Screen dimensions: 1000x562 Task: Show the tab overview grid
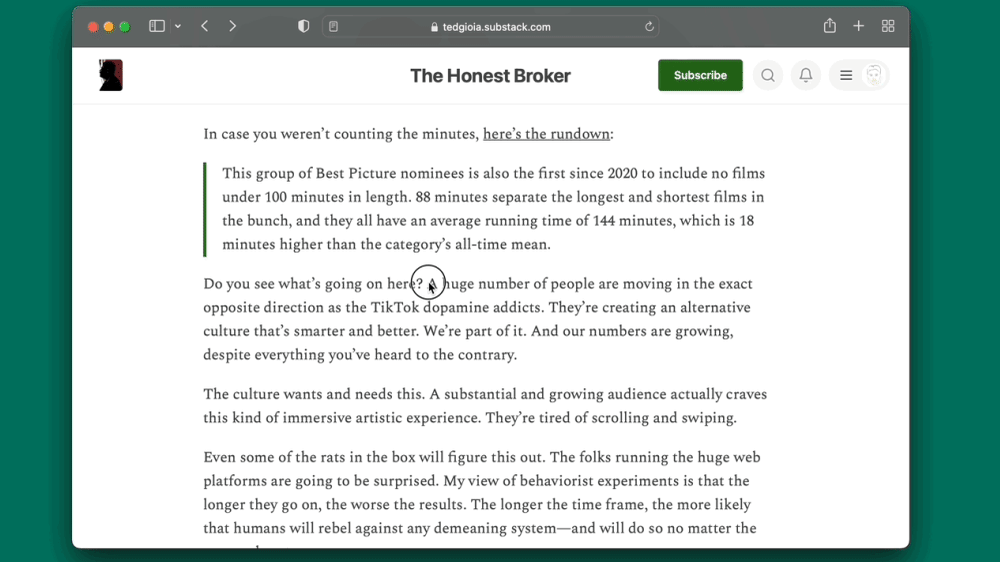(x=888, y=26)
